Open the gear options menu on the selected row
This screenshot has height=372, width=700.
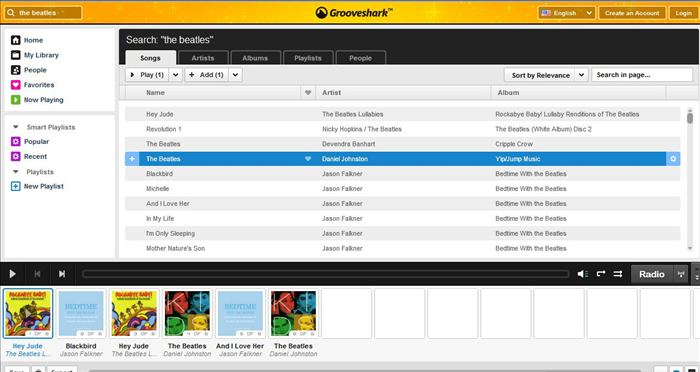coord(673,159)
